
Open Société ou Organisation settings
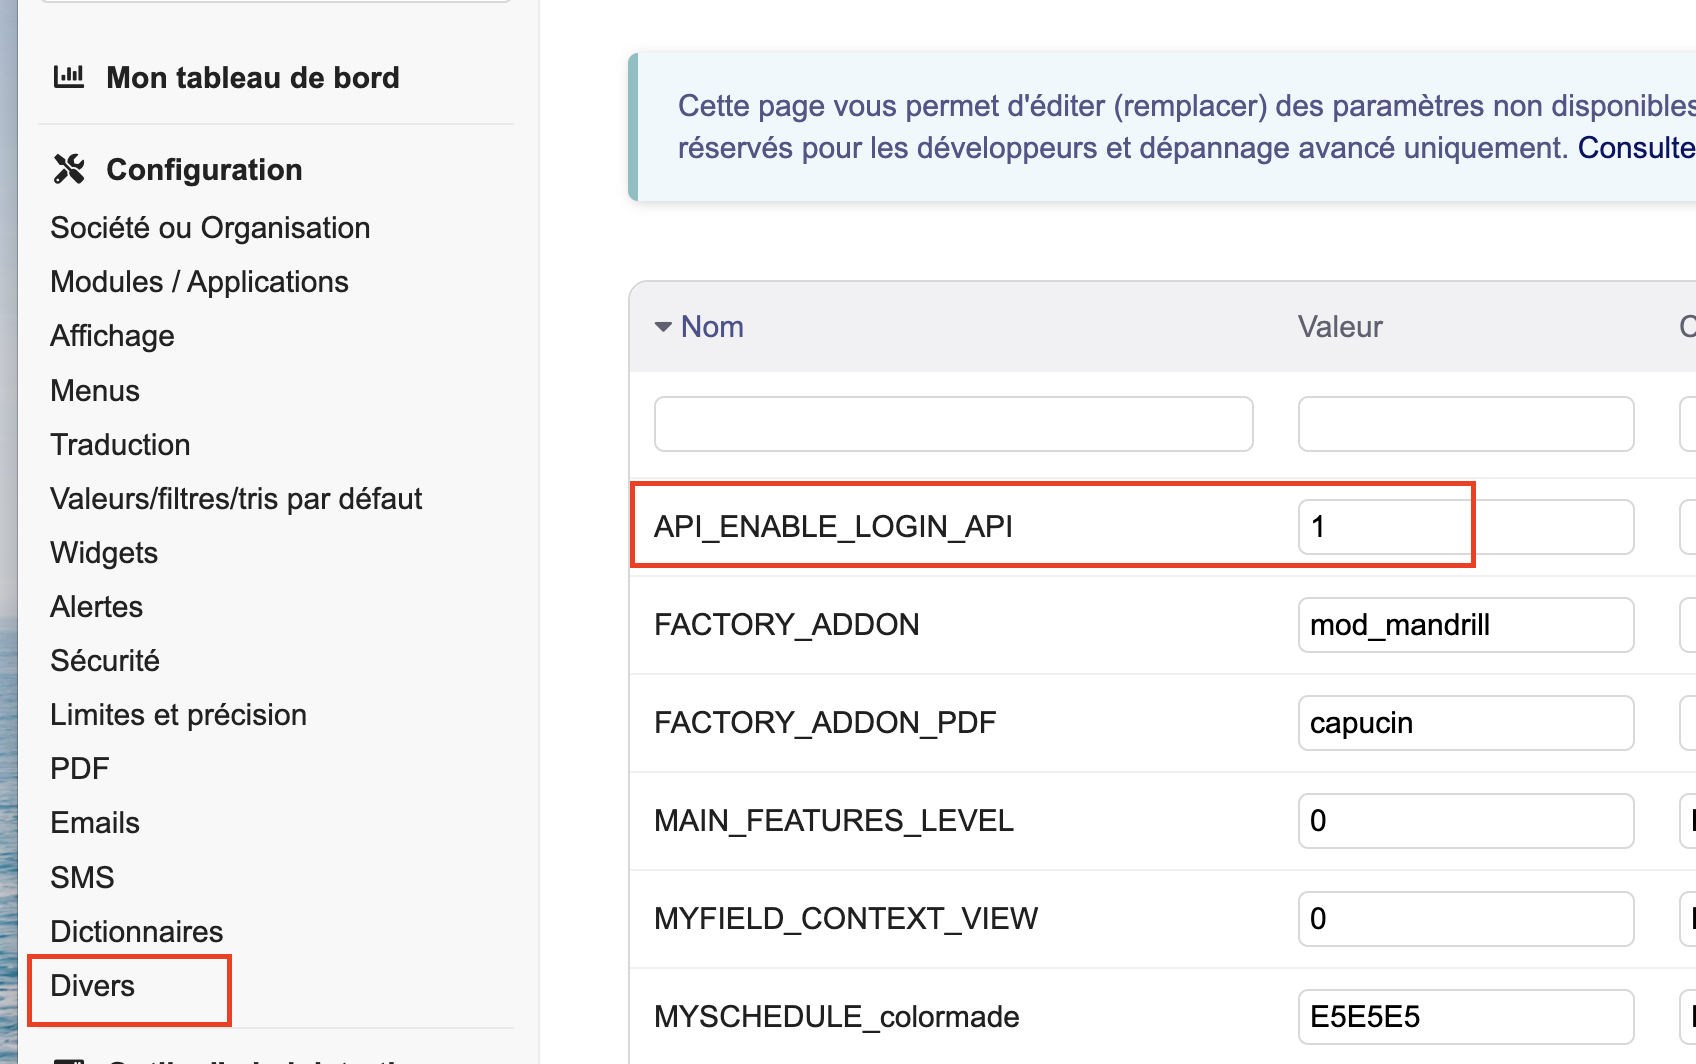(210, 228)
